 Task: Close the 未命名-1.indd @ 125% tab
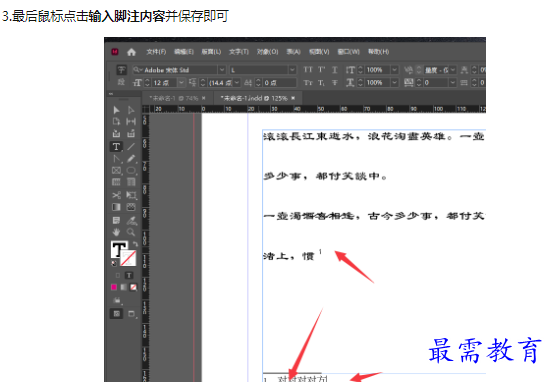pos(293,98)
